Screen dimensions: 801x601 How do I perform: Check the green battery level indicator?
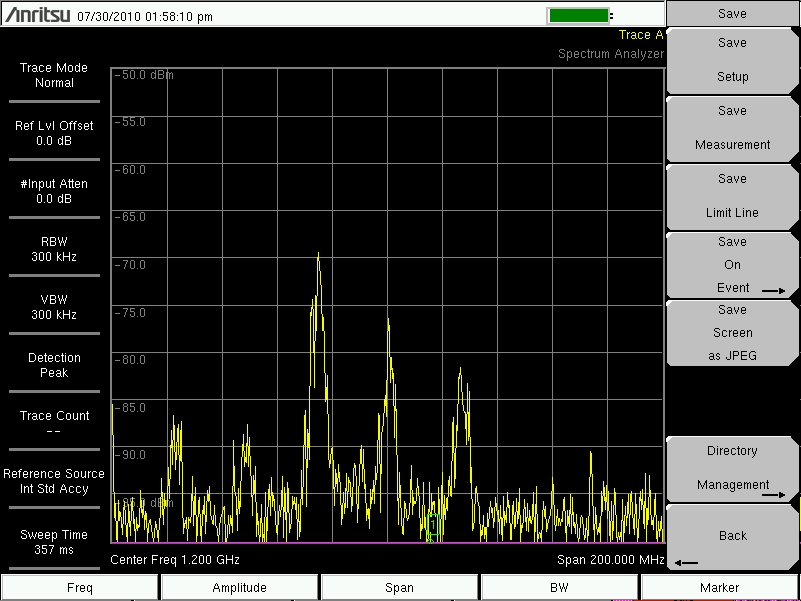(x=578, y=16)
